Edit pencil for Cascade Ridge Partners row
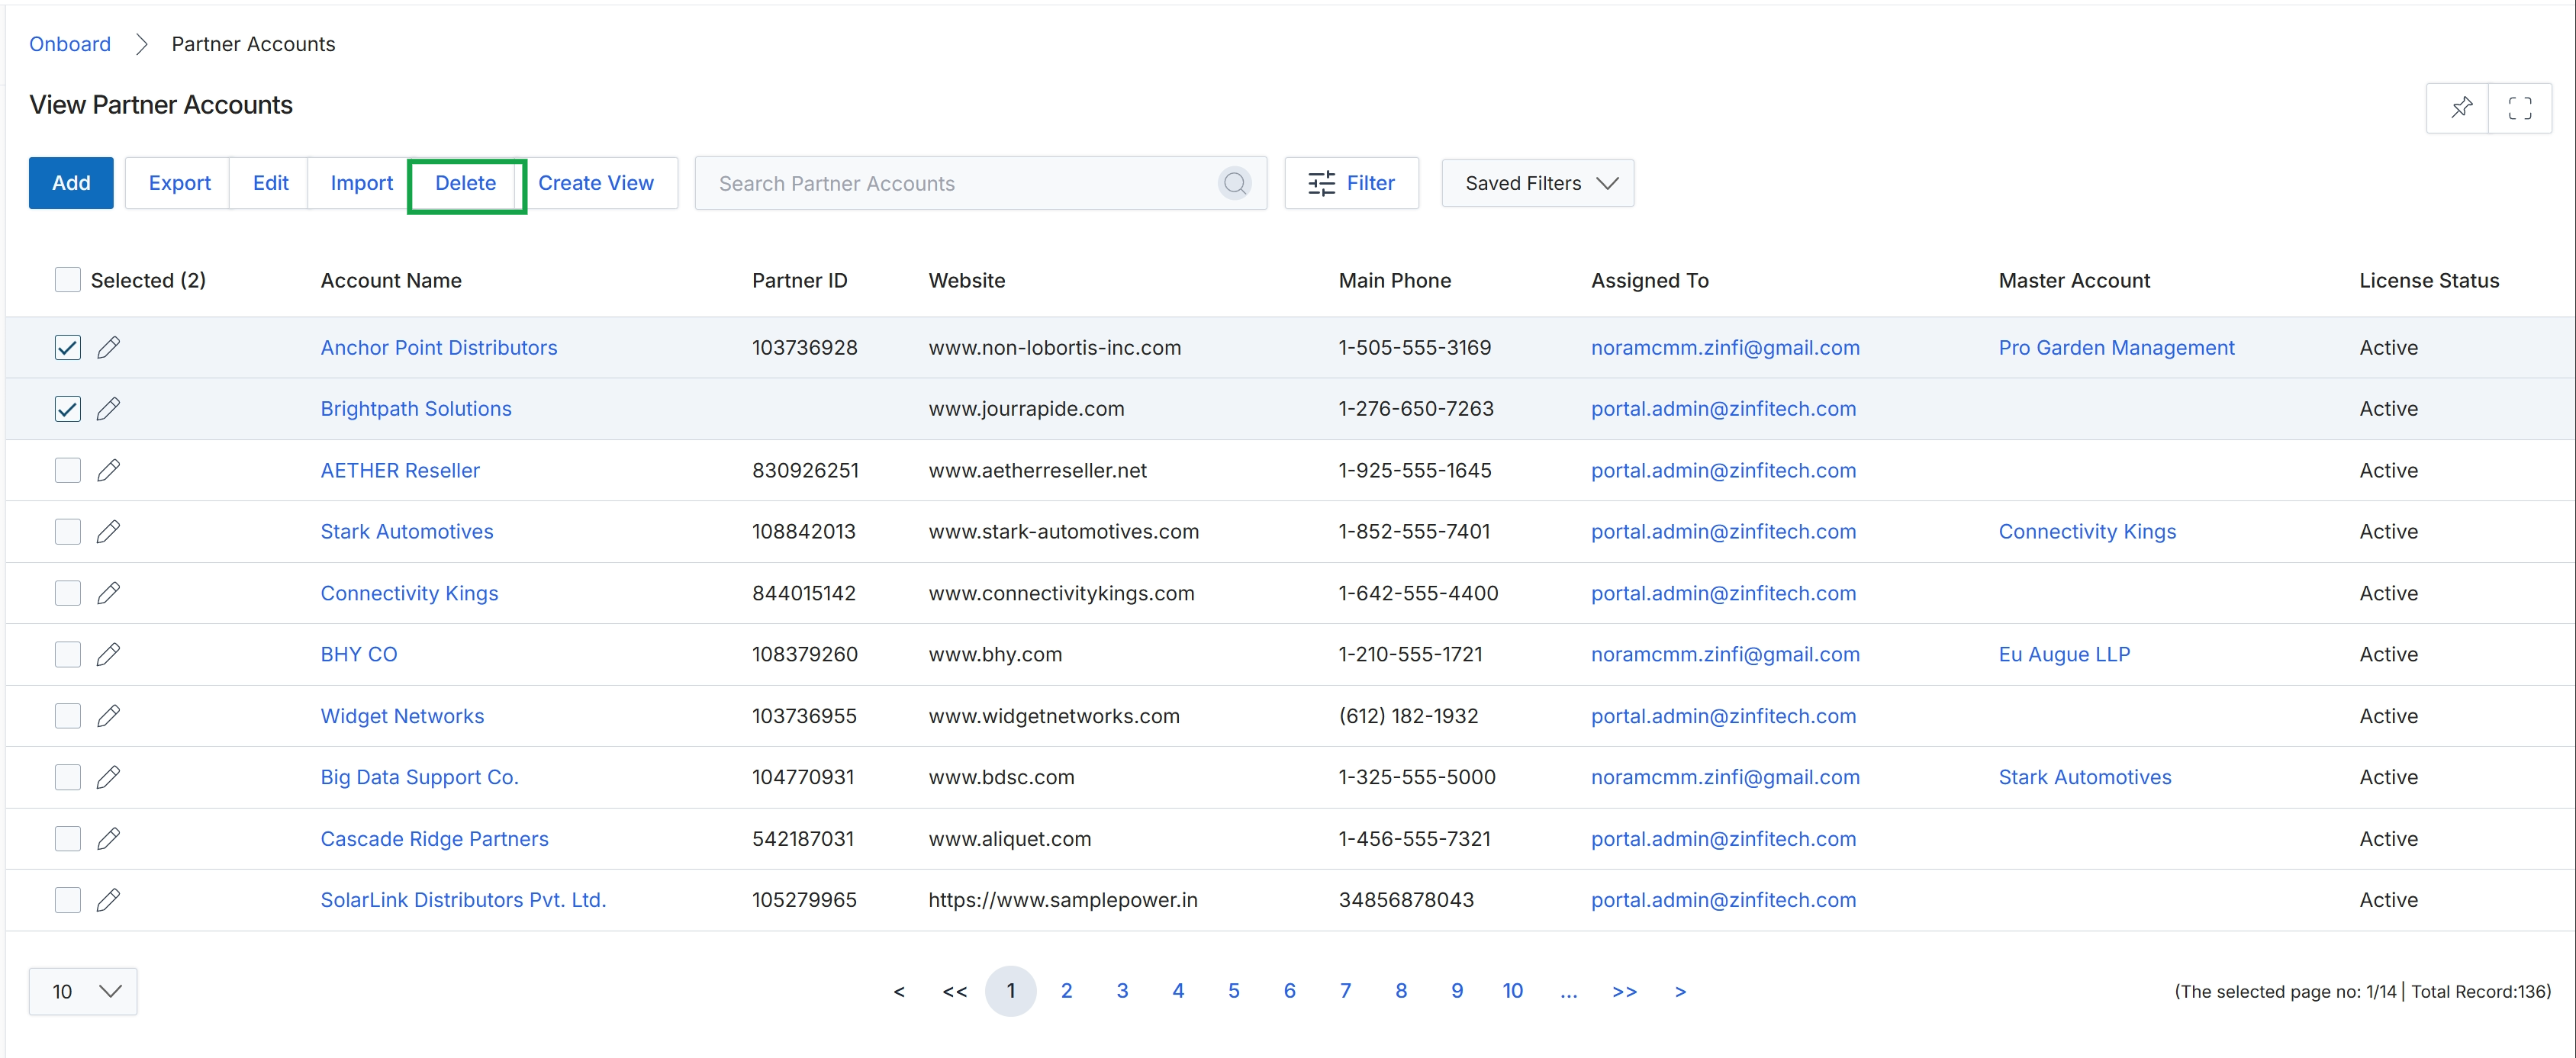 (108, 838)
